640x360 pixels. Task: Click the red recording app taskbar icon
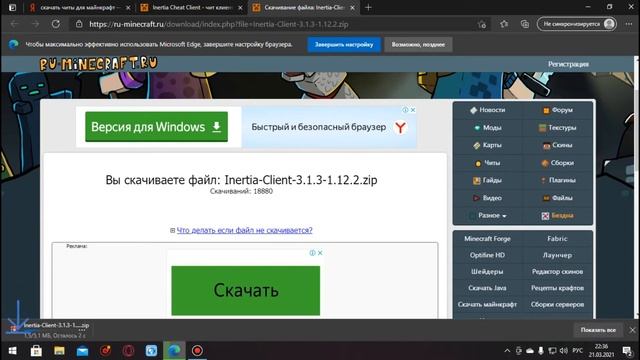(x=197, y=351)
